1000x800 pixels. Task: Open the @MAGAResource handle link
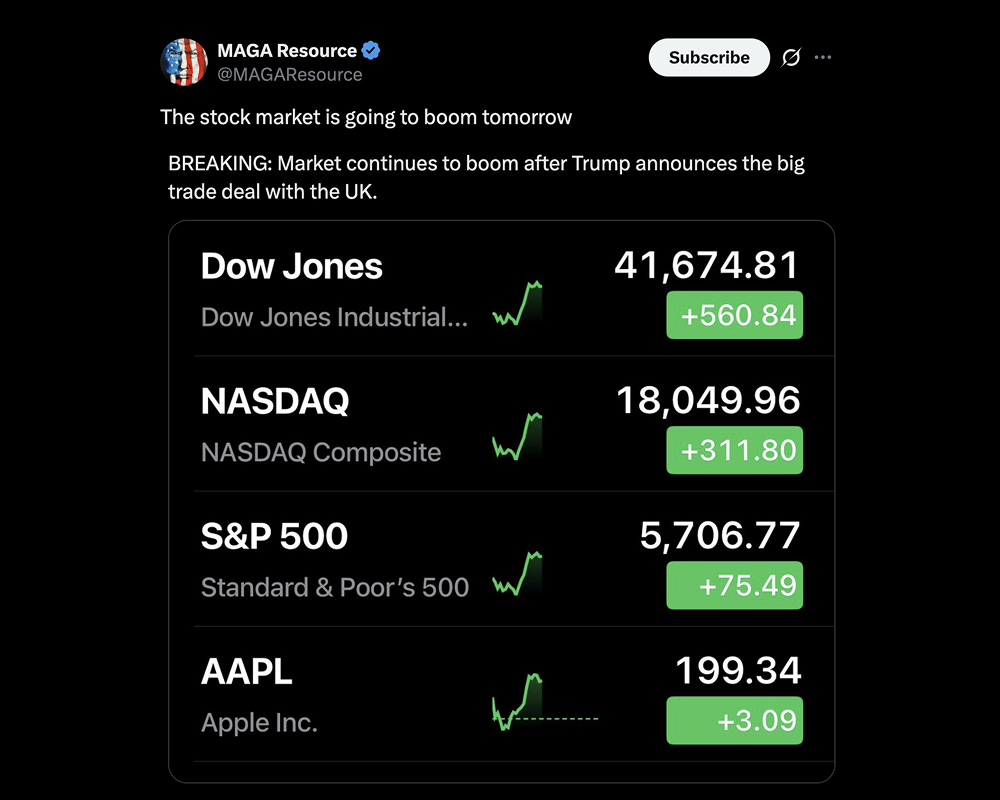[x=290, y=75]
